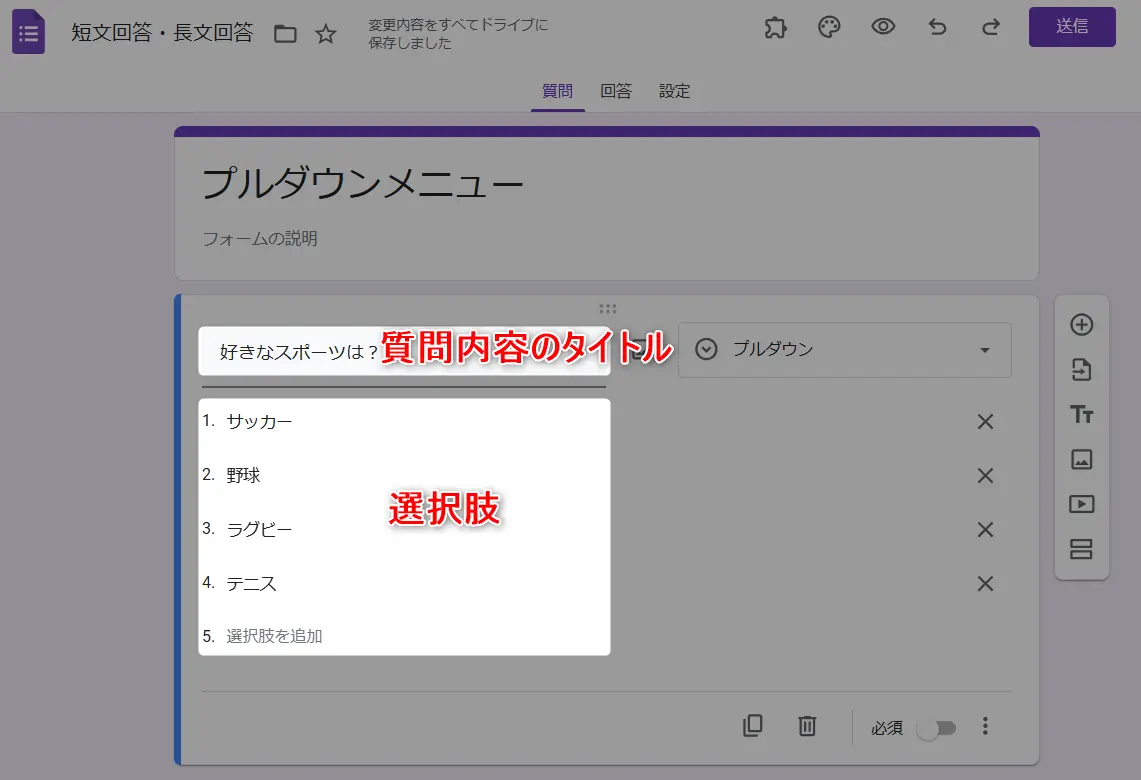Switch to the 質問 tab
Viewport: 1141px width, 780px height.
[557, 92]
